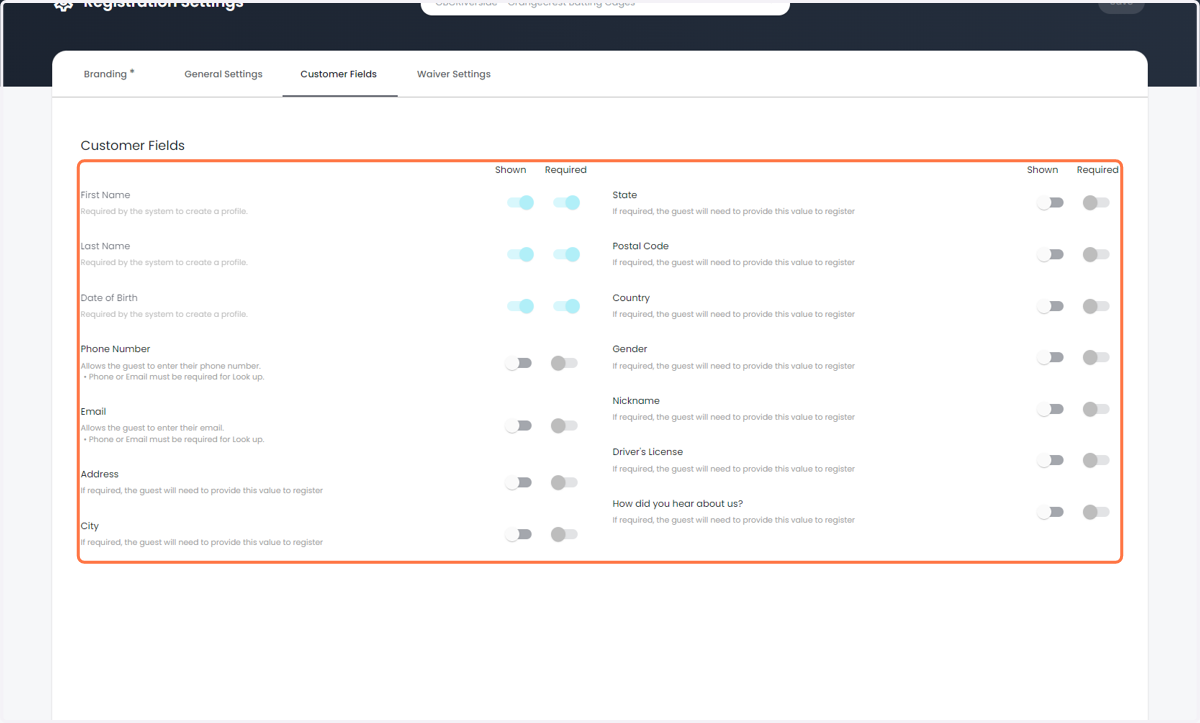Click the "City" field label
The height and width of the screenshot is (723, 1200).
(89, 526)
